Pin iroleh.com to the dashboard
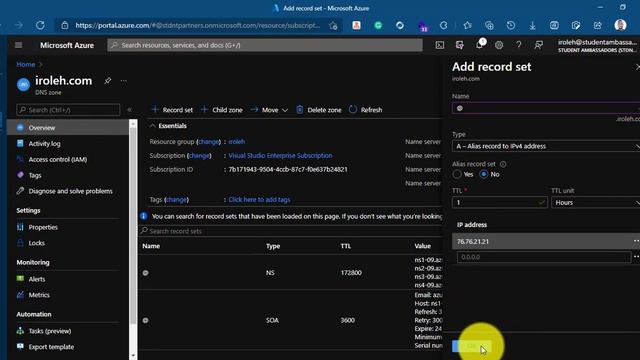This screenshot has height=360, width=640. pos(107,81)
